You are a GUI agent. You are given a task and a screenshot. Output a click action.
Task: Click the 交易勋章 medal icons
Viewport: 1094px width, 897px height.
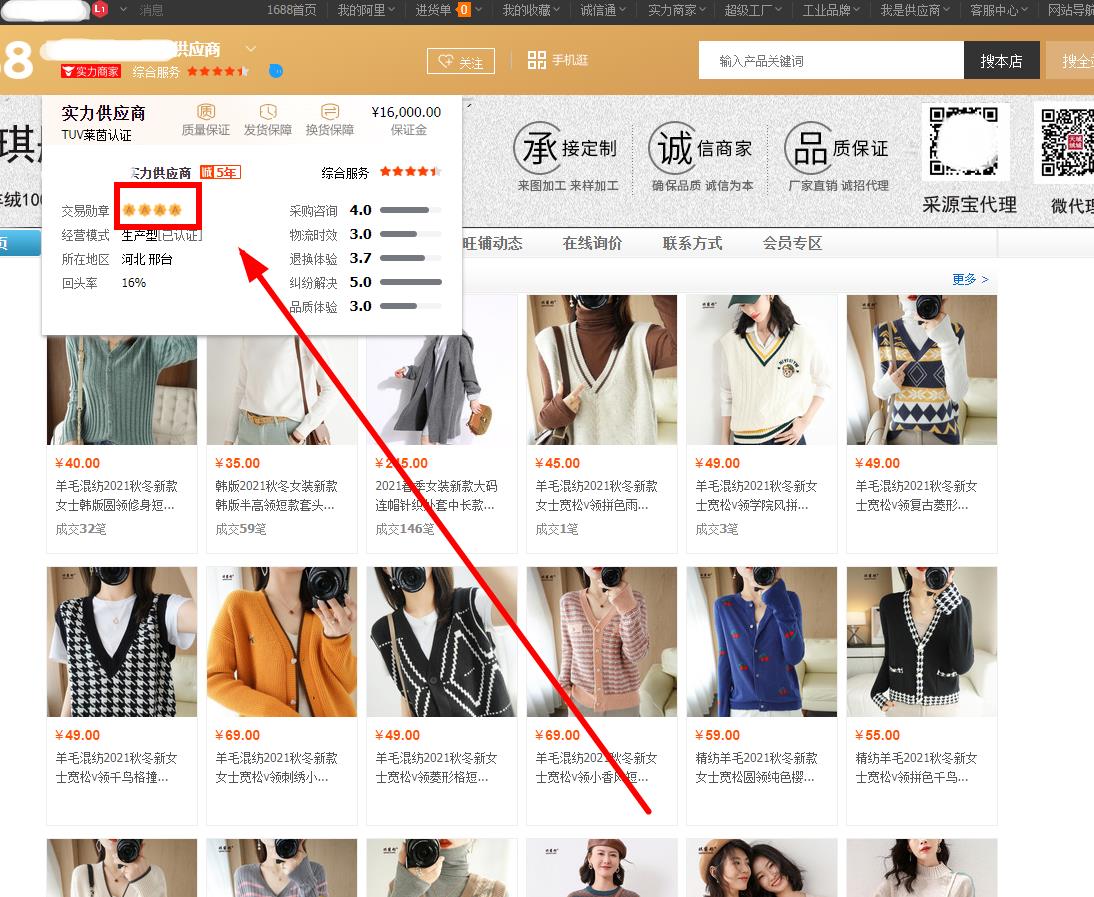153,210
